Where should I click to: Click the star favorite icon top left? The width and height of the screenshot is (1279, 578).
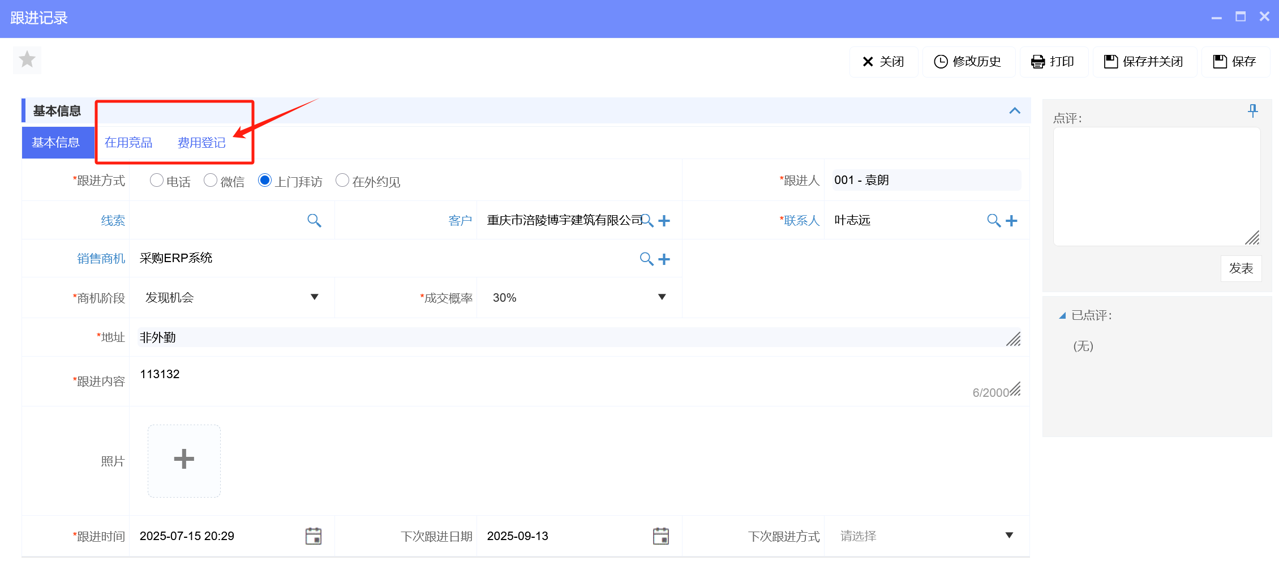tap(26, 60)
